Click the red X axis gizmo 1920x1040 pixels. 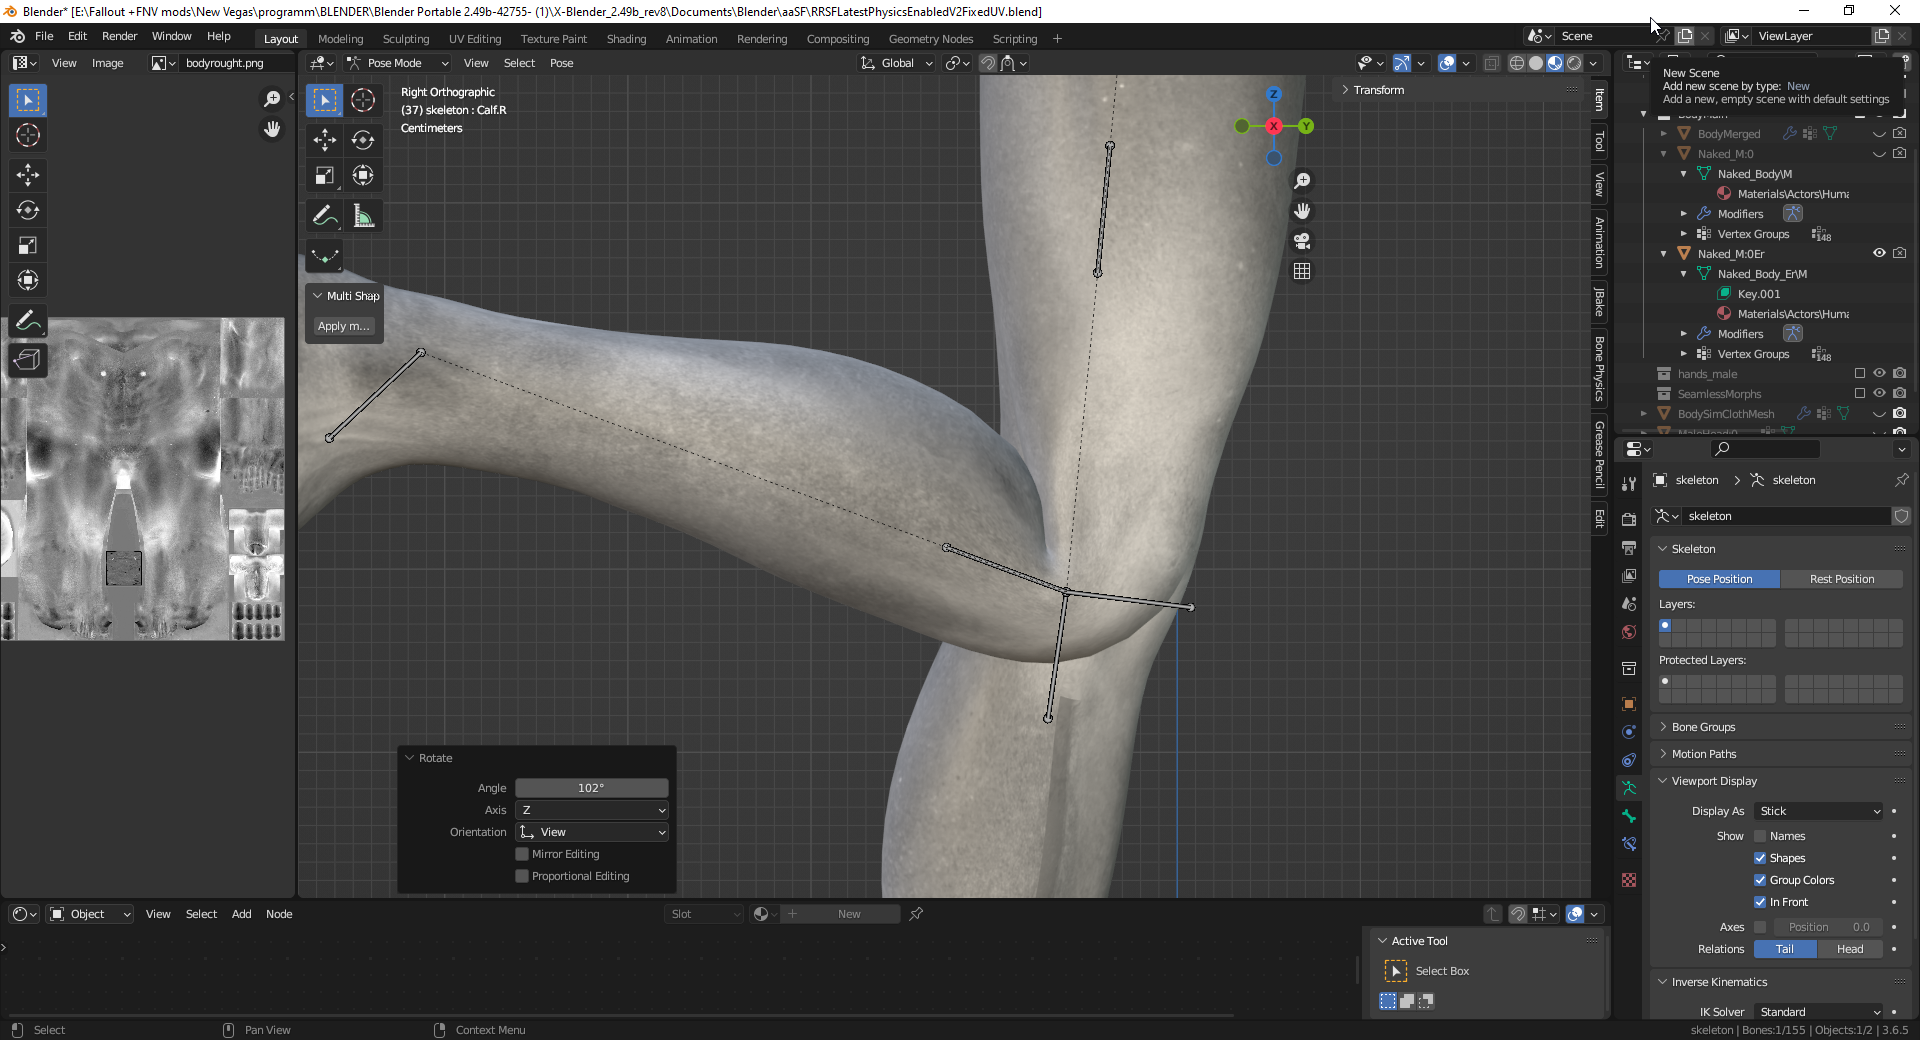tap(1273, 126)
